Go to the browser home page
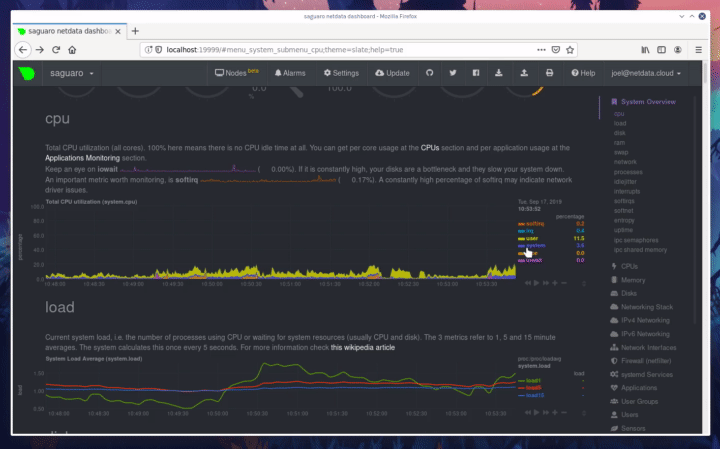The height and width of the screenshot is (449, 720). pyautogui.click(x=72, y=50)
